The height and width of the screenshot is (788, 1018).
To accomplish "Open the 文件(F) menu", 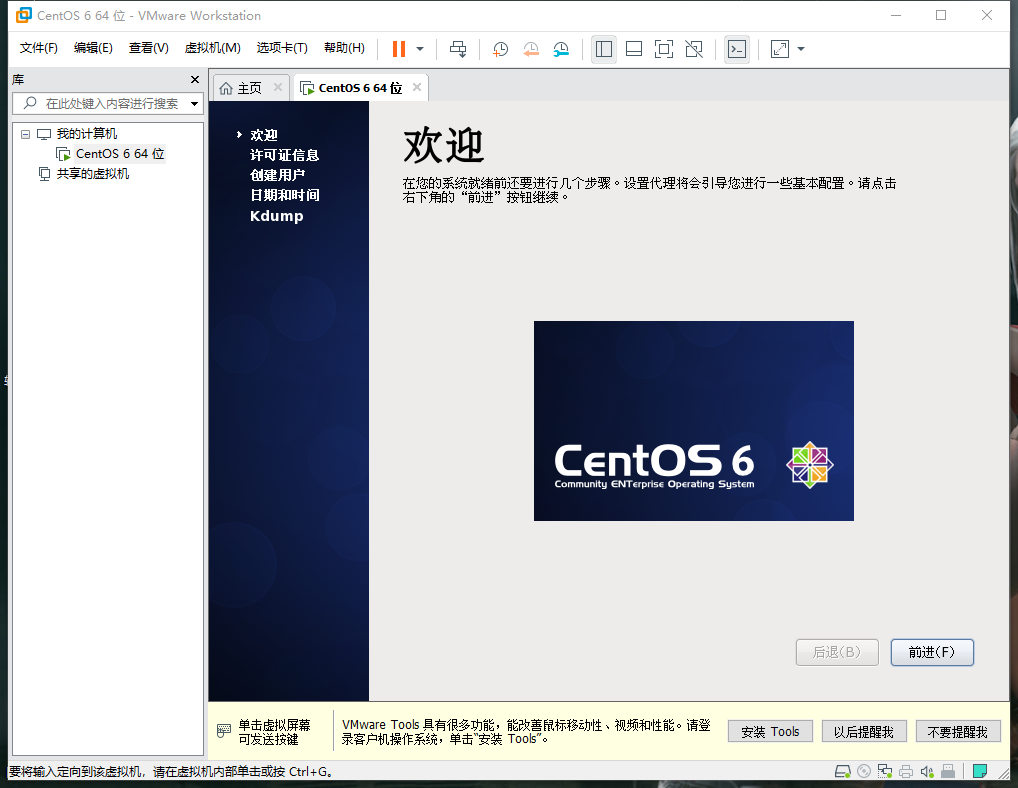I will click(x=38, y=48).
